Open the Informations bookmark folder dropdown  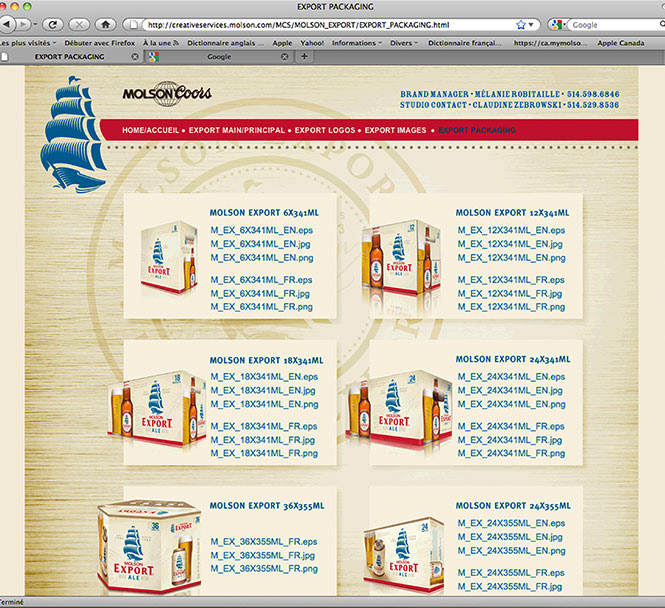(357, 43)
